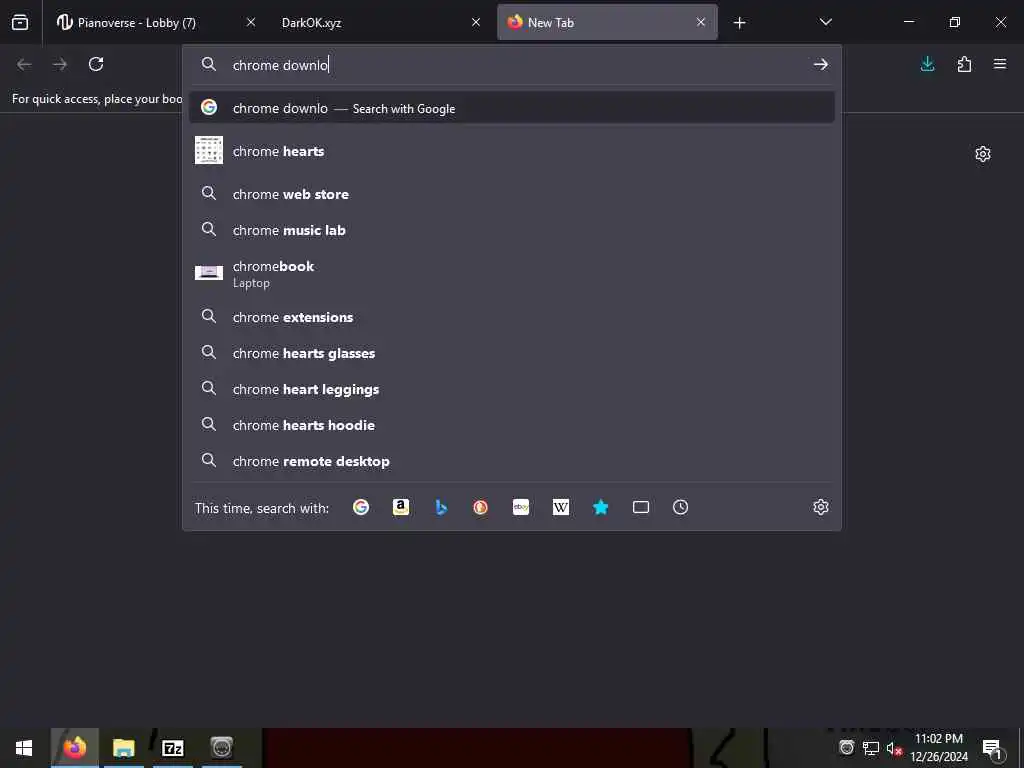
Task: Search this time with DuckDuckGo
Action: click(481, 507)
